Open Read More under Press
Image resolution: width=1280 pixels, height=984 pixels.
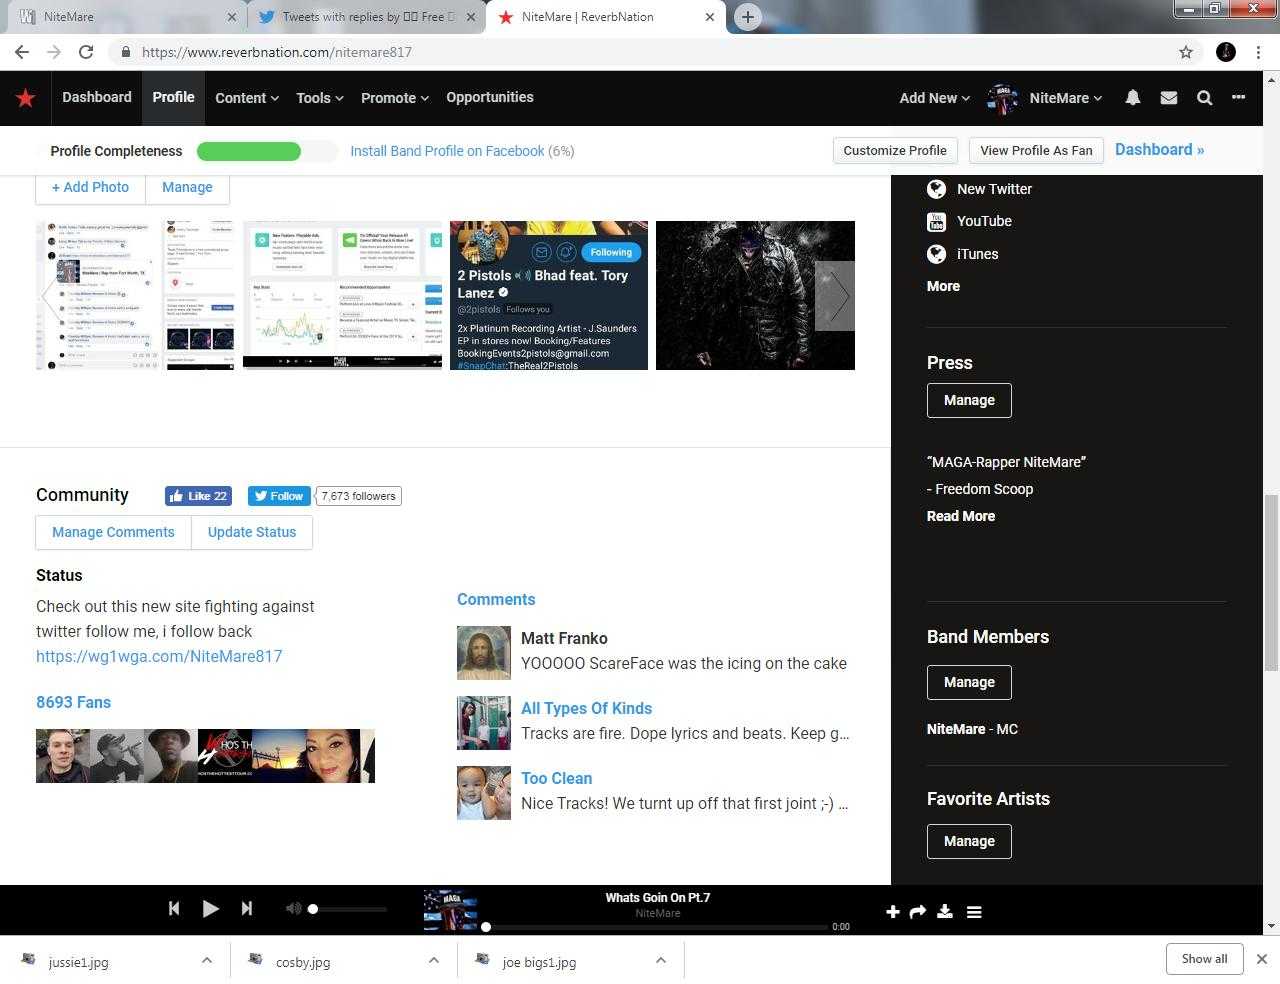pos(961,516)
